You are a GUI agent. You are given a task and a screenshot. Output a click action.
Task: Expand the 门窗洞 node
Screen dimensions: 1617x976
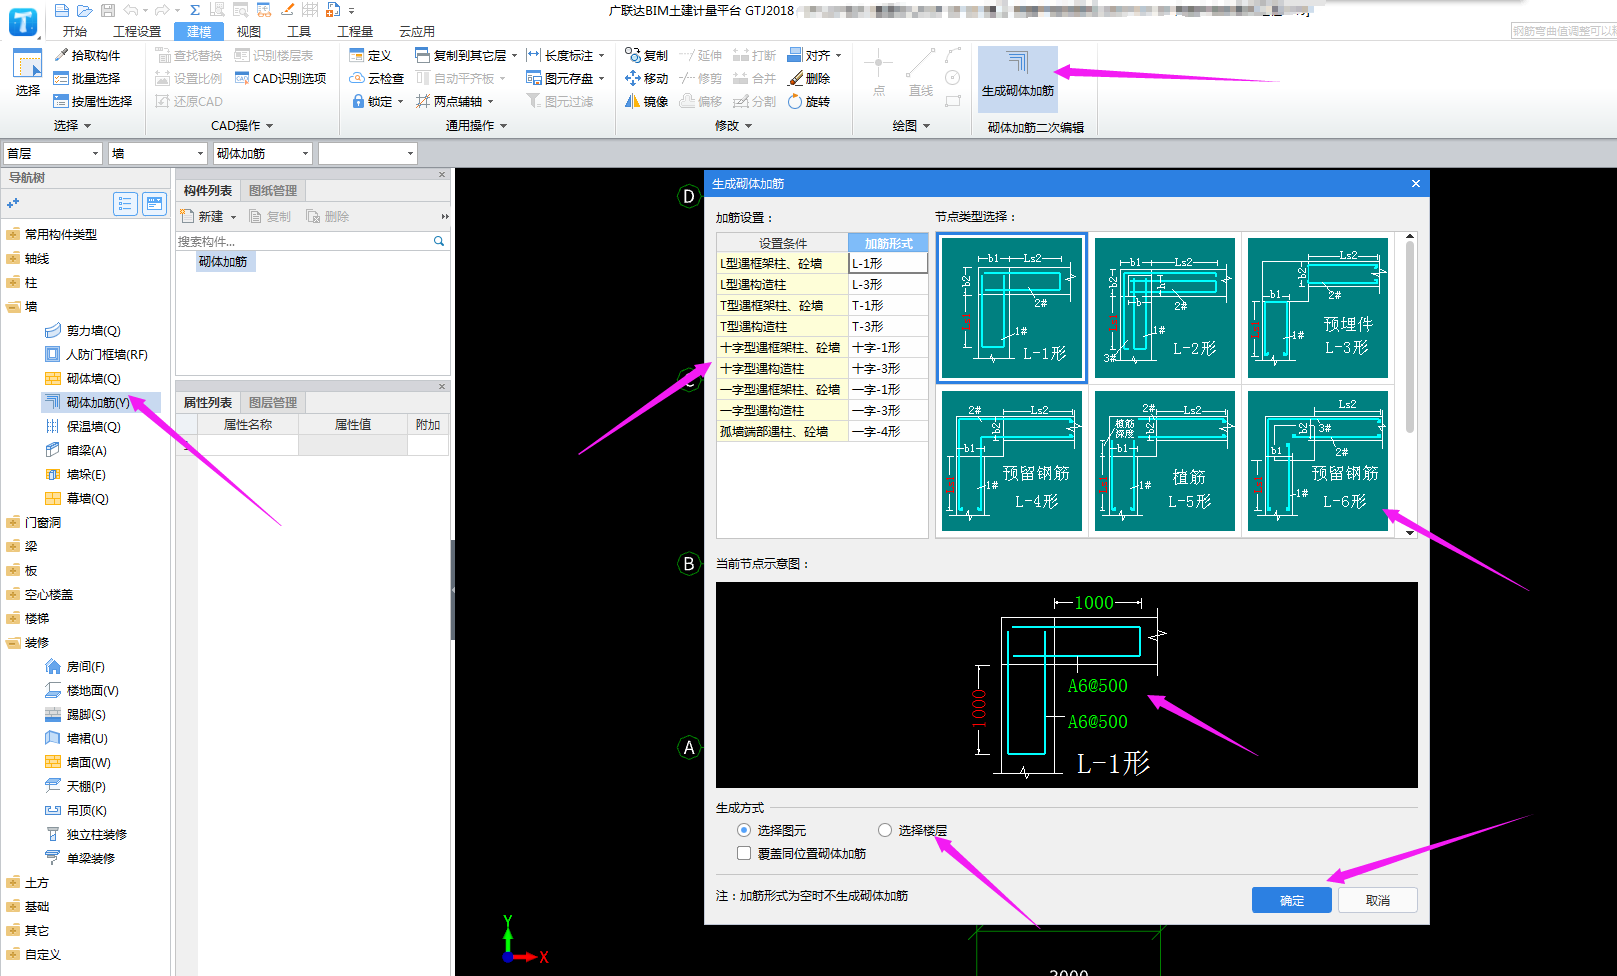pyautogui.click(x=12, y=523)
